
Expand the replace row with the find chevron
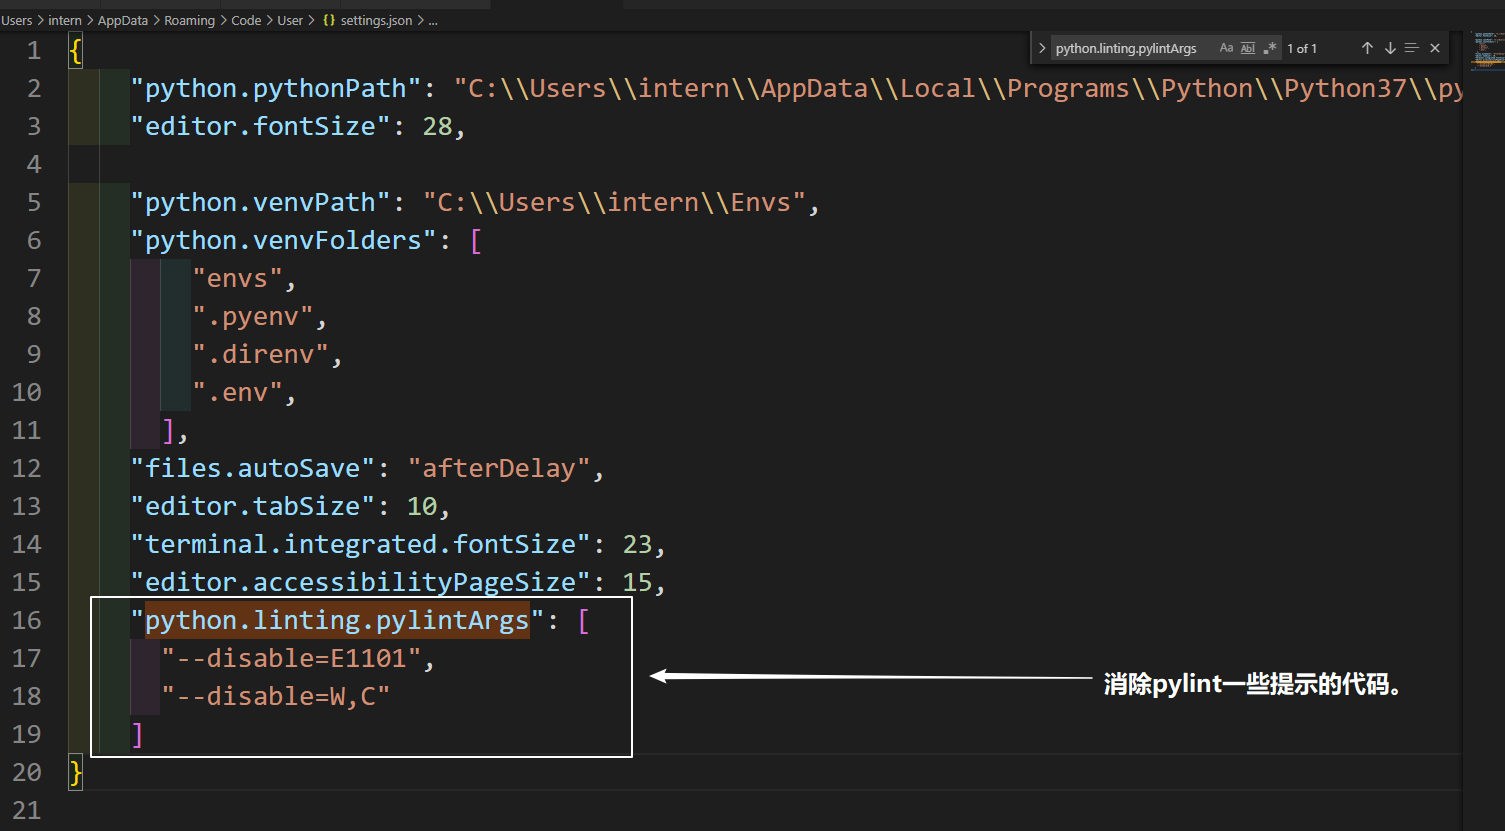pos(1041,47)
